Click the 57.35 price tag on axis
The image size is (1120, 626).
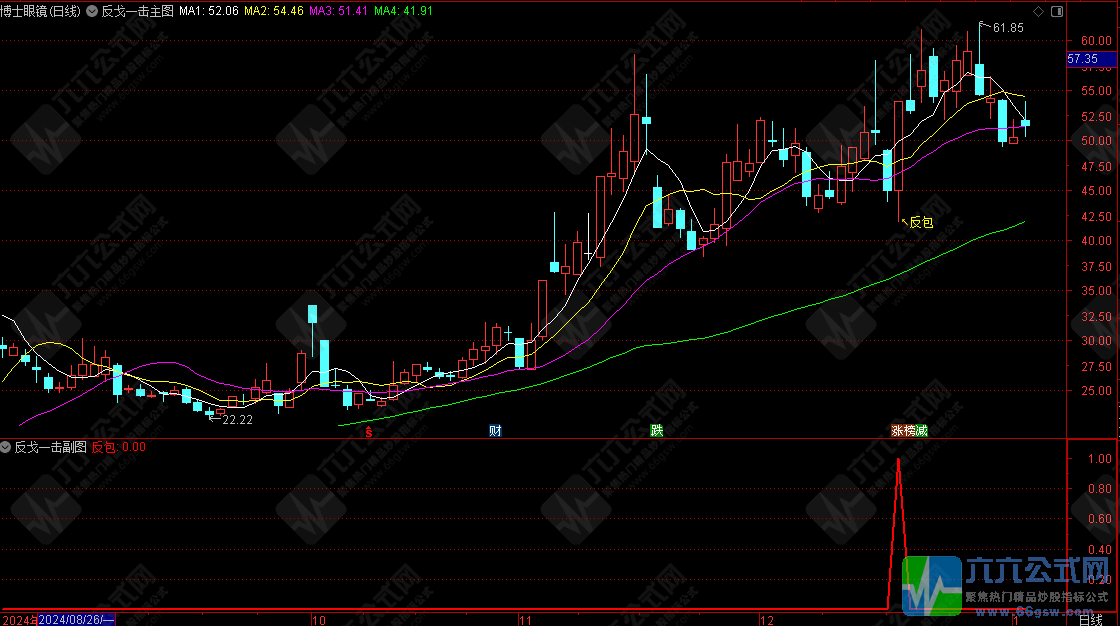coord(1083,60)
